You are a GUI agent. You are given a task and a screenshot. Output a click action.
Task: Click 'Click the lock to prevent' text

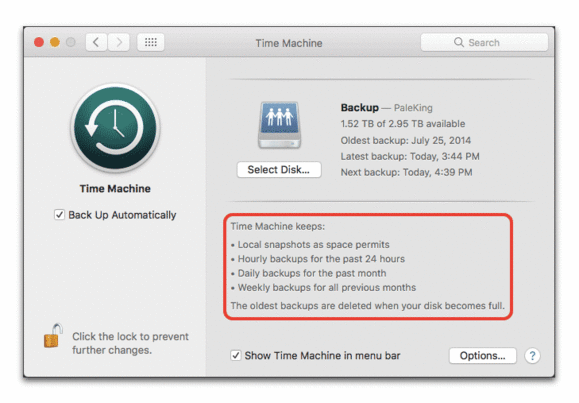(x=130, y=337)
